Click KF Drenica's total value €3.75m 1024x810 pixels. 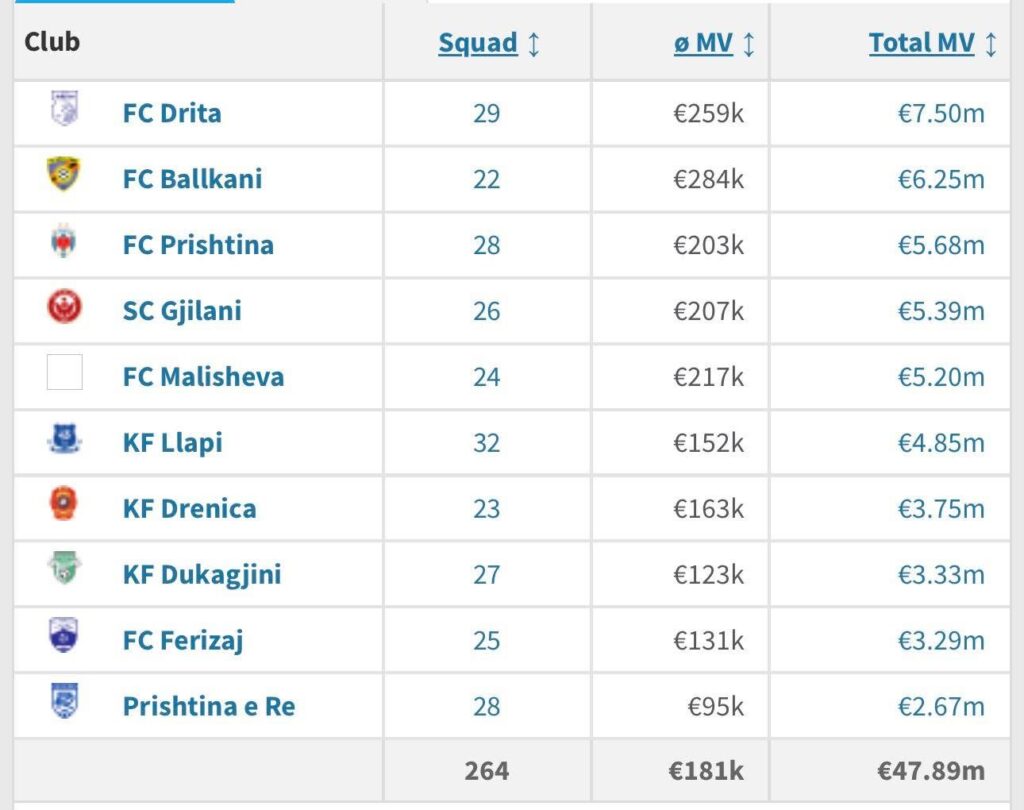pyautogui.click(x=941, y=509)
